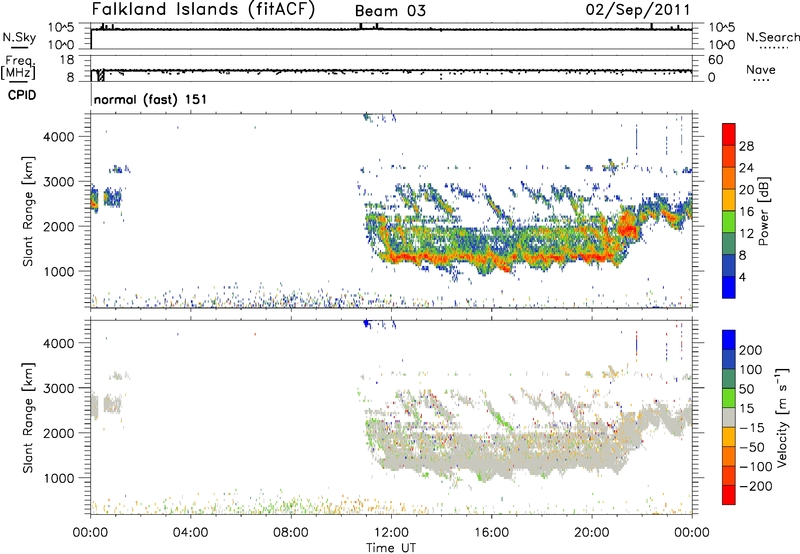Click the 'Beam 03' label
This screenshot has height=554, width=800.
tap(390, 11)
